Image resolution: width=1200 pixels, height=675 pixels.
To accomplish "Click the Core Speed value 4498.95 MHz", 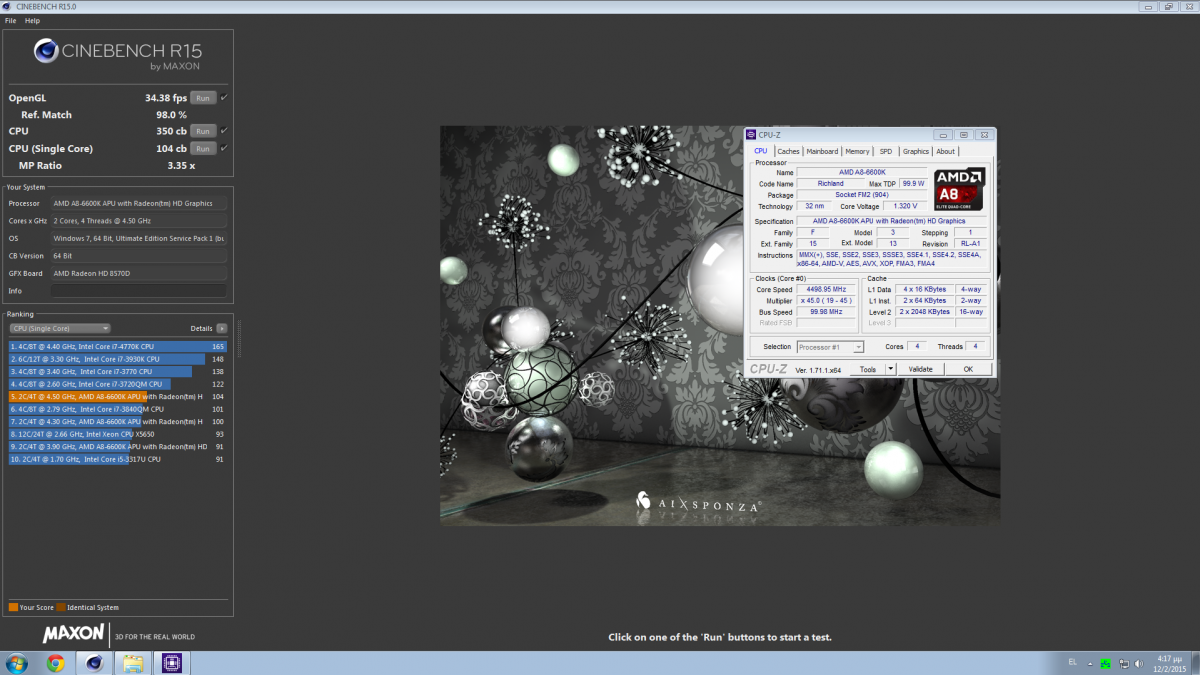I will click(827, 289).
